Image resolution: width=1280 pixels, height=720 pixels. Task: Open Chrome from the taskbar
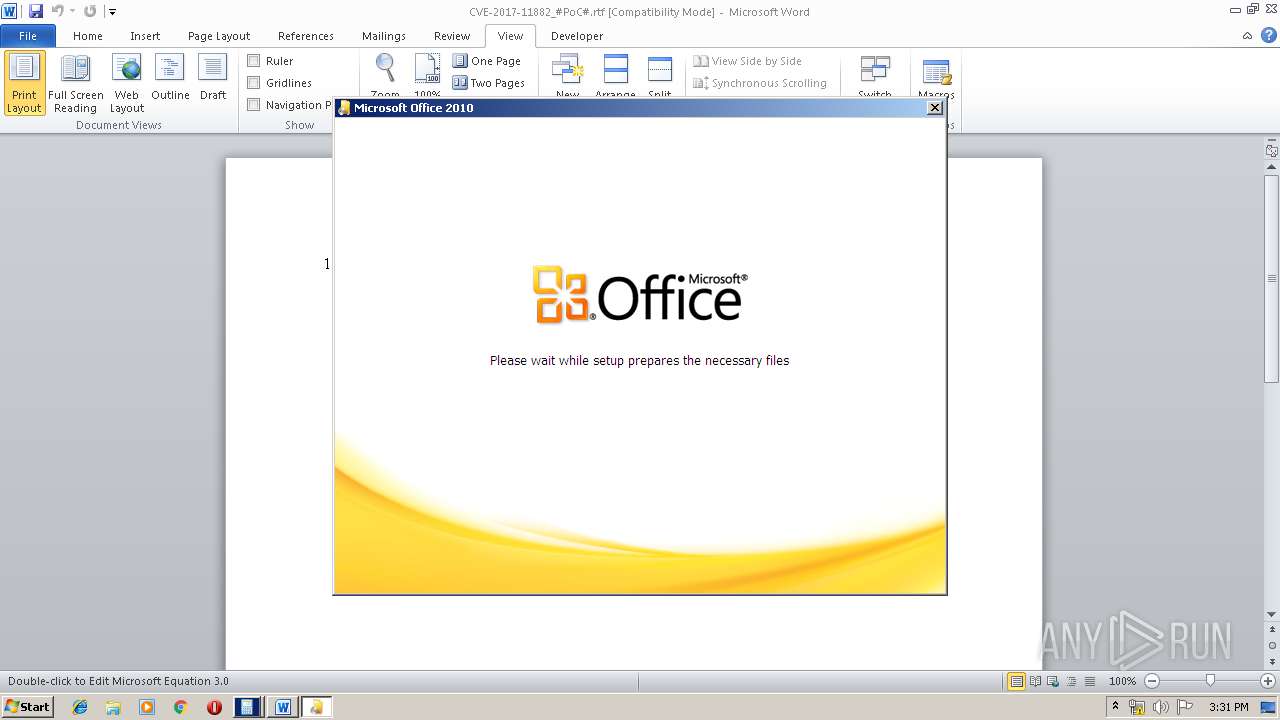click(x=180, y=707)
